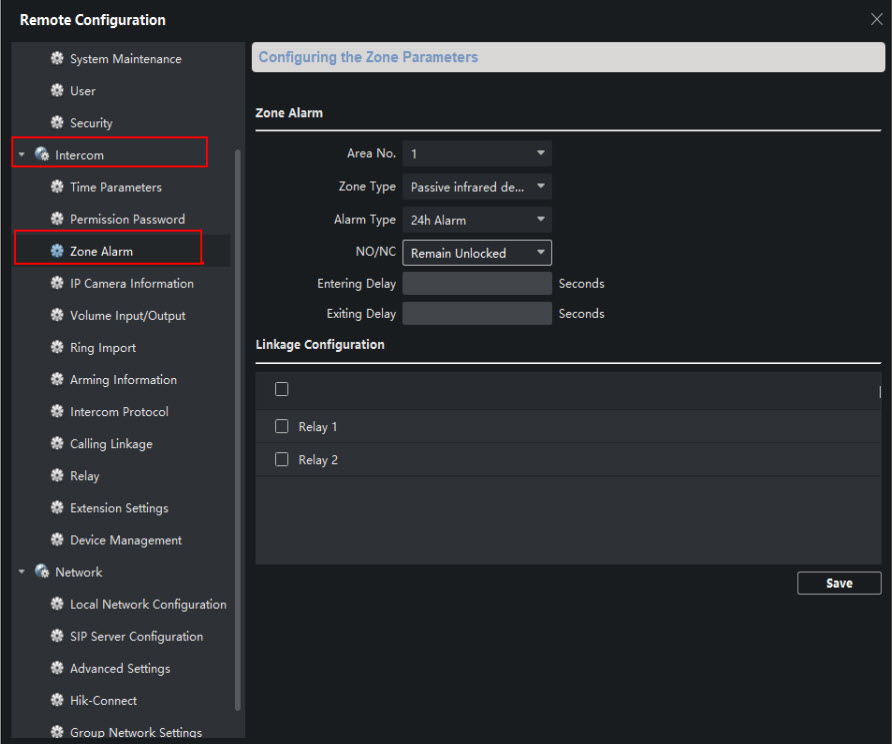Open the NO/NC Remain Unlocked dropdown
893x744 pixels.
point(477,253)
